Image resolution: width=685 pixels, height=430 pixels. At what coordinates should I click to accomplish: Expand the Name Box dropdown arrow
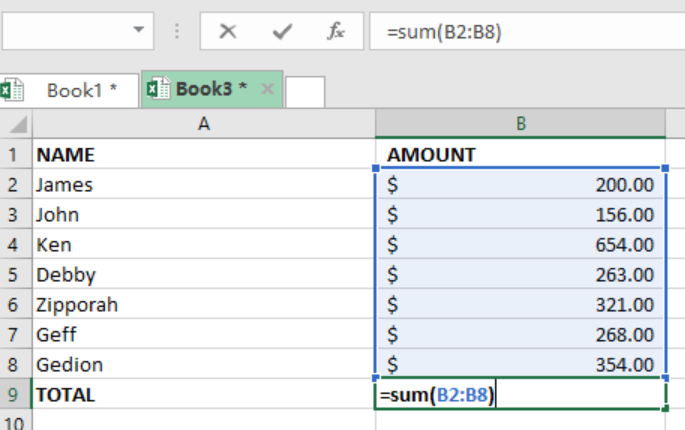point(138,30)
